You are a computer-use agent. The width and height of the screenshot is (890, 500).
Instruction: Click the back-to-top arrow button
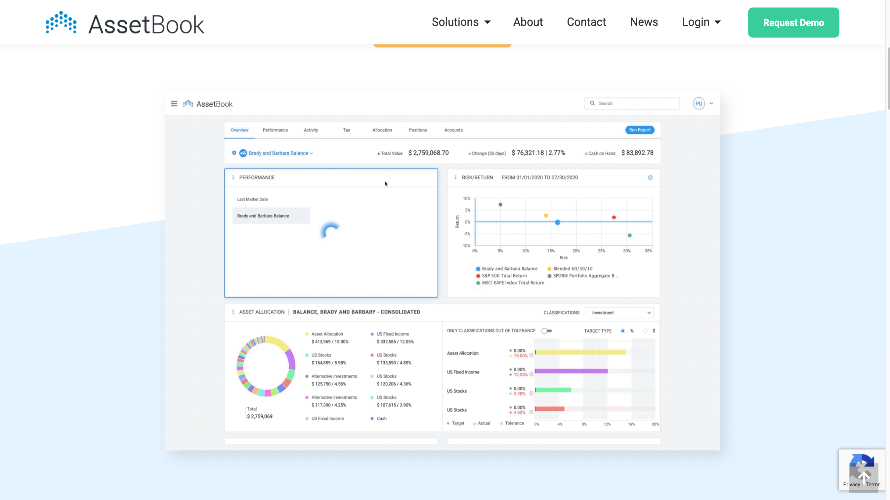click(863, 477)
